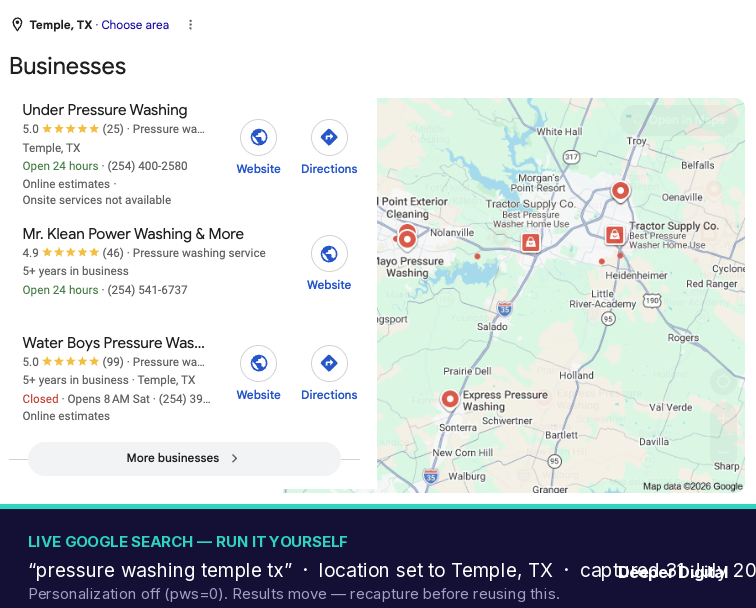Select the red map pin near Troy
Screen dimensions: 756x608
pos(621,191)
